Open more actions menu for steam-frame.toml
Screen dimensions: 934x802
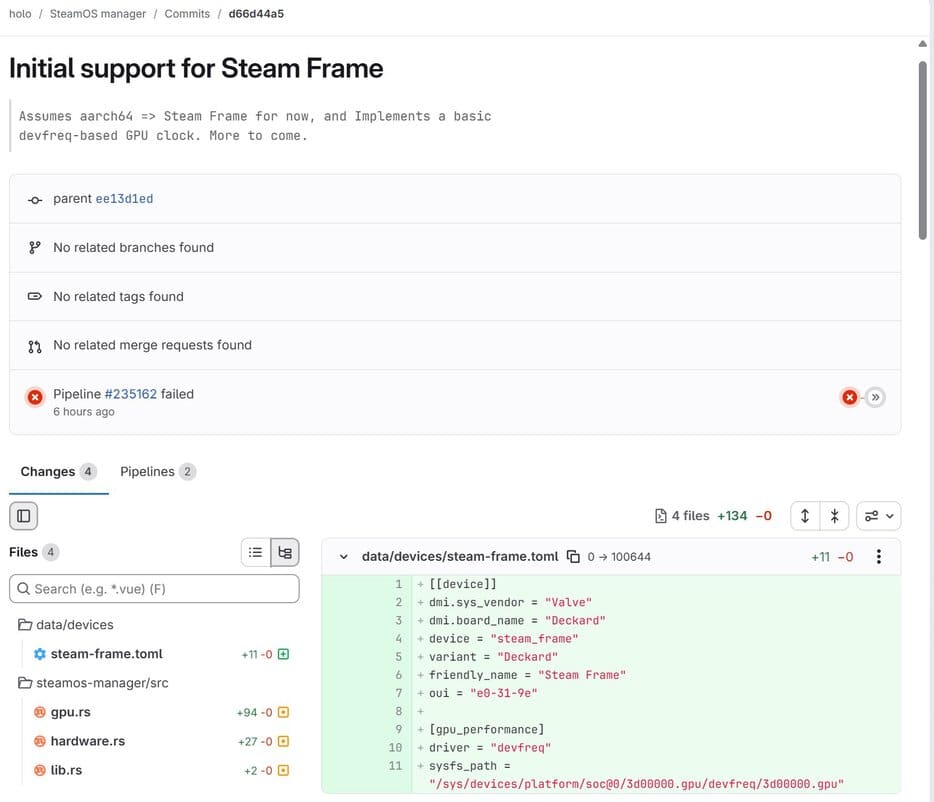pos(879,557)
